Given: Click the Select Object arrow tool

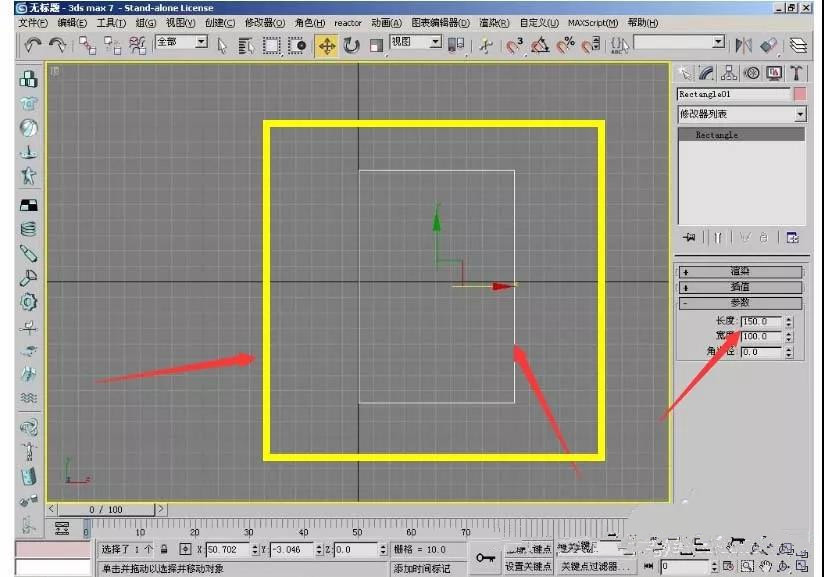Looking at the screenshot, I should click(x=222, y=46).
